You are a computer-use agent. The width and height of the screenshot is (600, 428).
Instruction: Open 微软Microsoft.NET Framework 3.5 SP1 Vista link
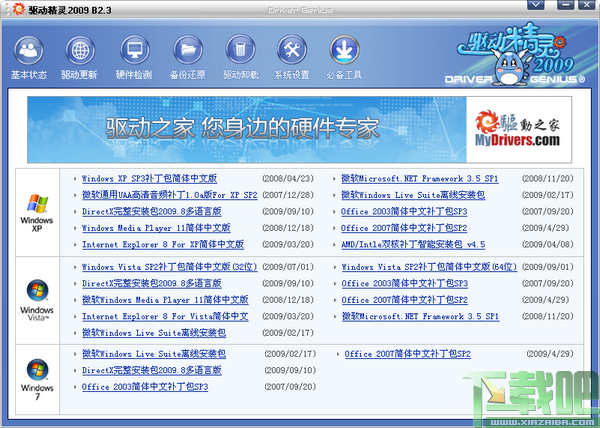(x=421, y=316)
